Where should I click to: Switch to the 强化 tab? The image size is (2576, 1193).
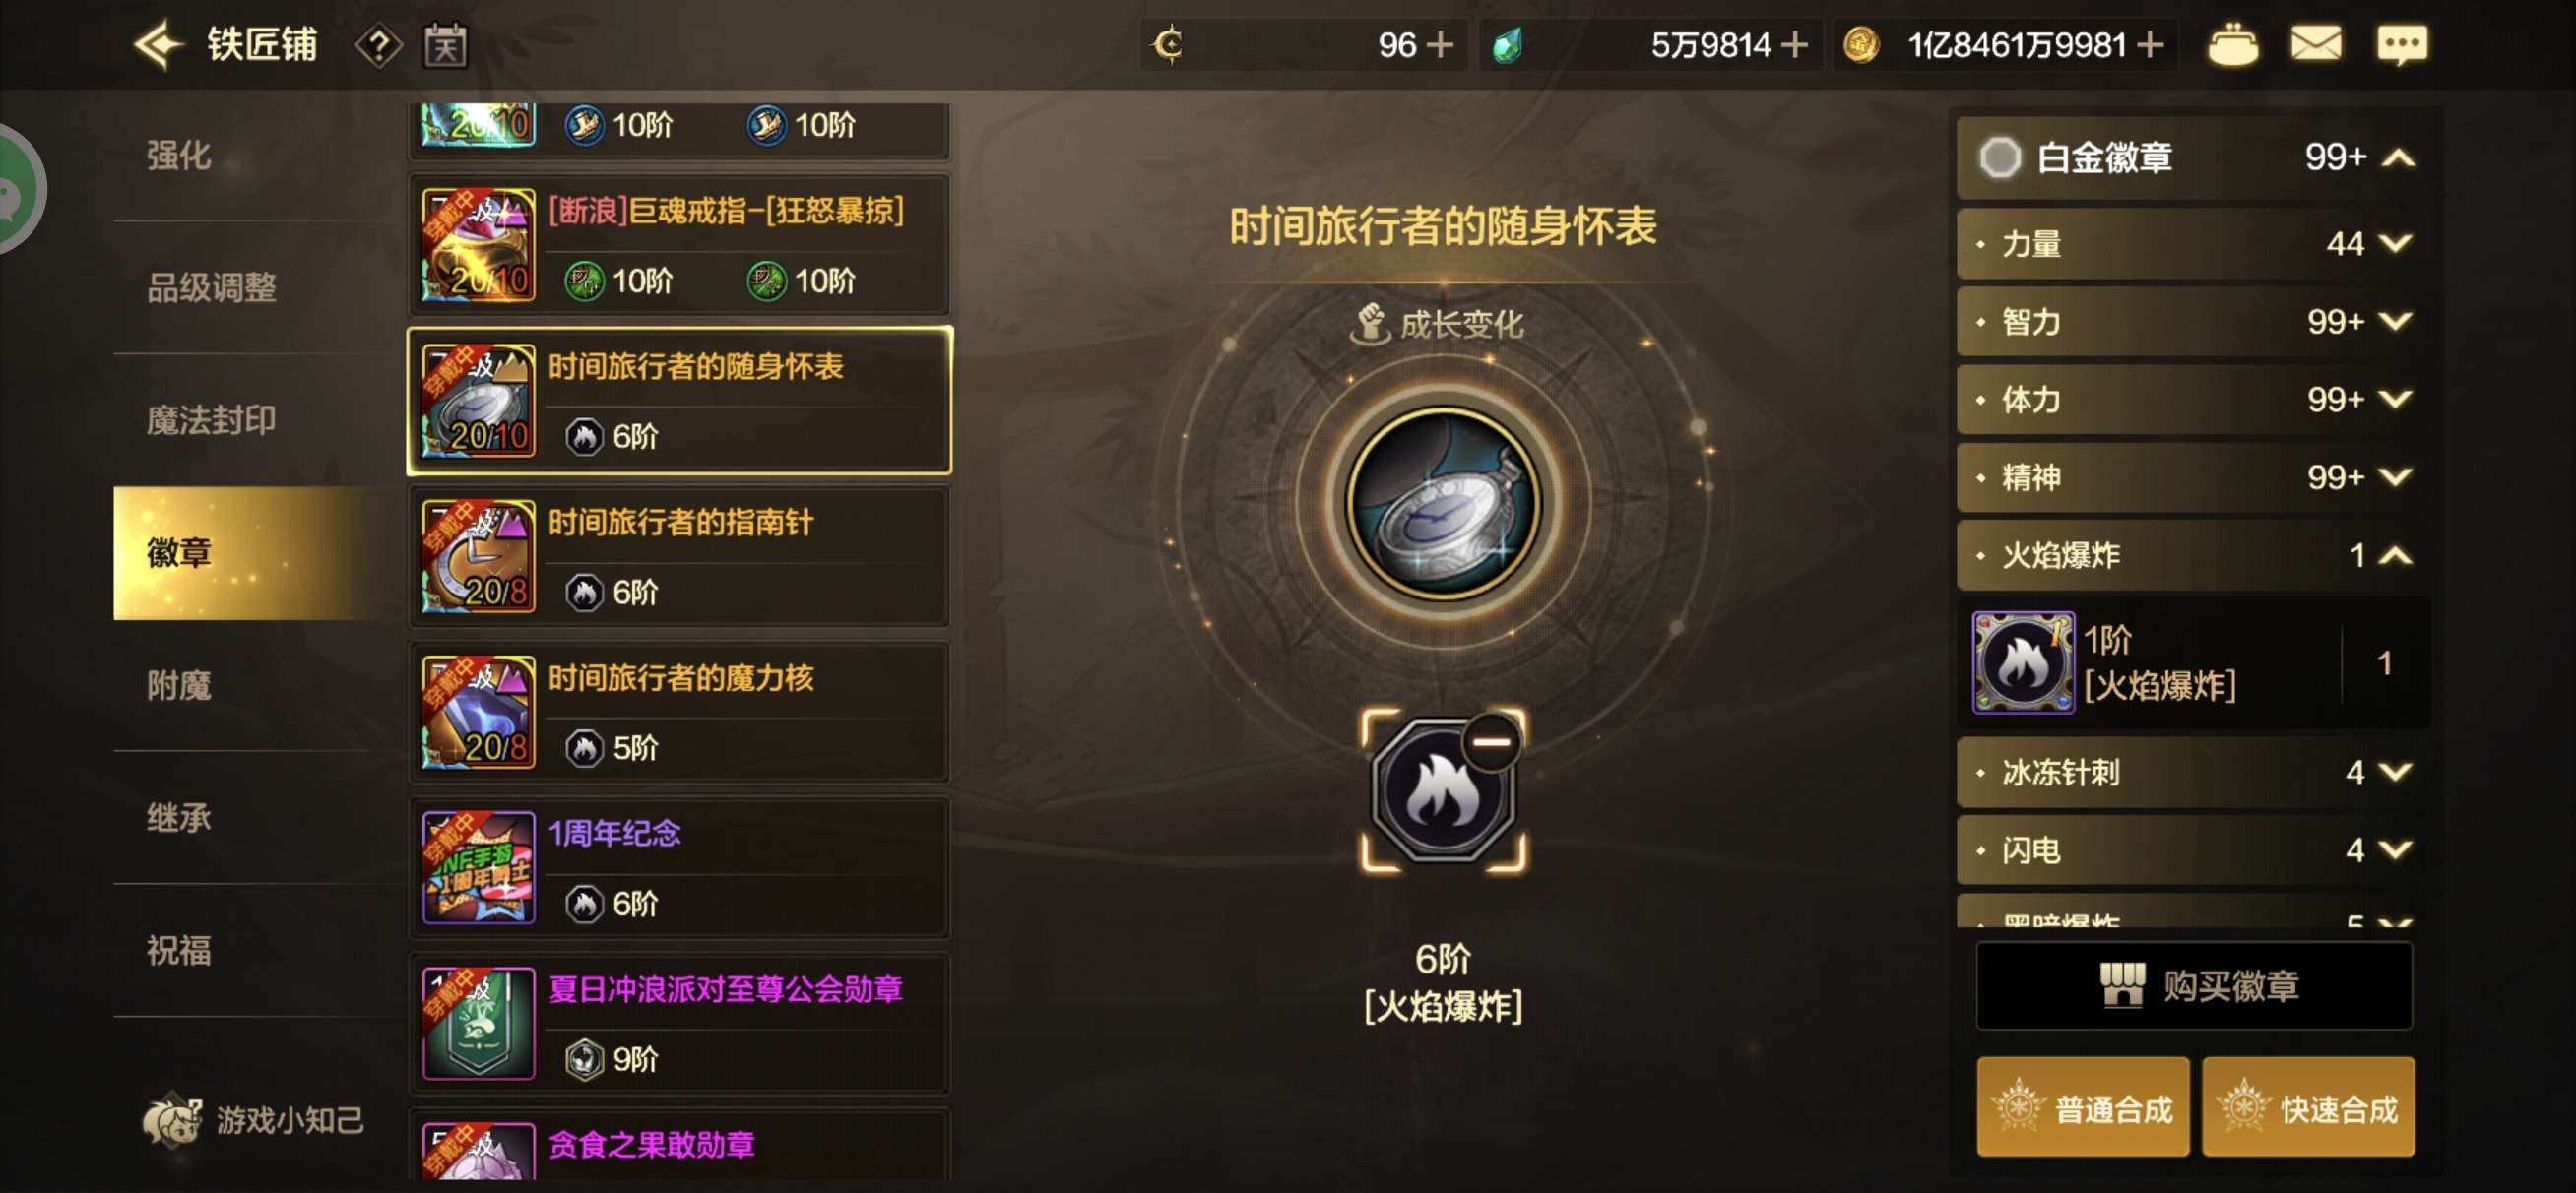click(179, 155)
